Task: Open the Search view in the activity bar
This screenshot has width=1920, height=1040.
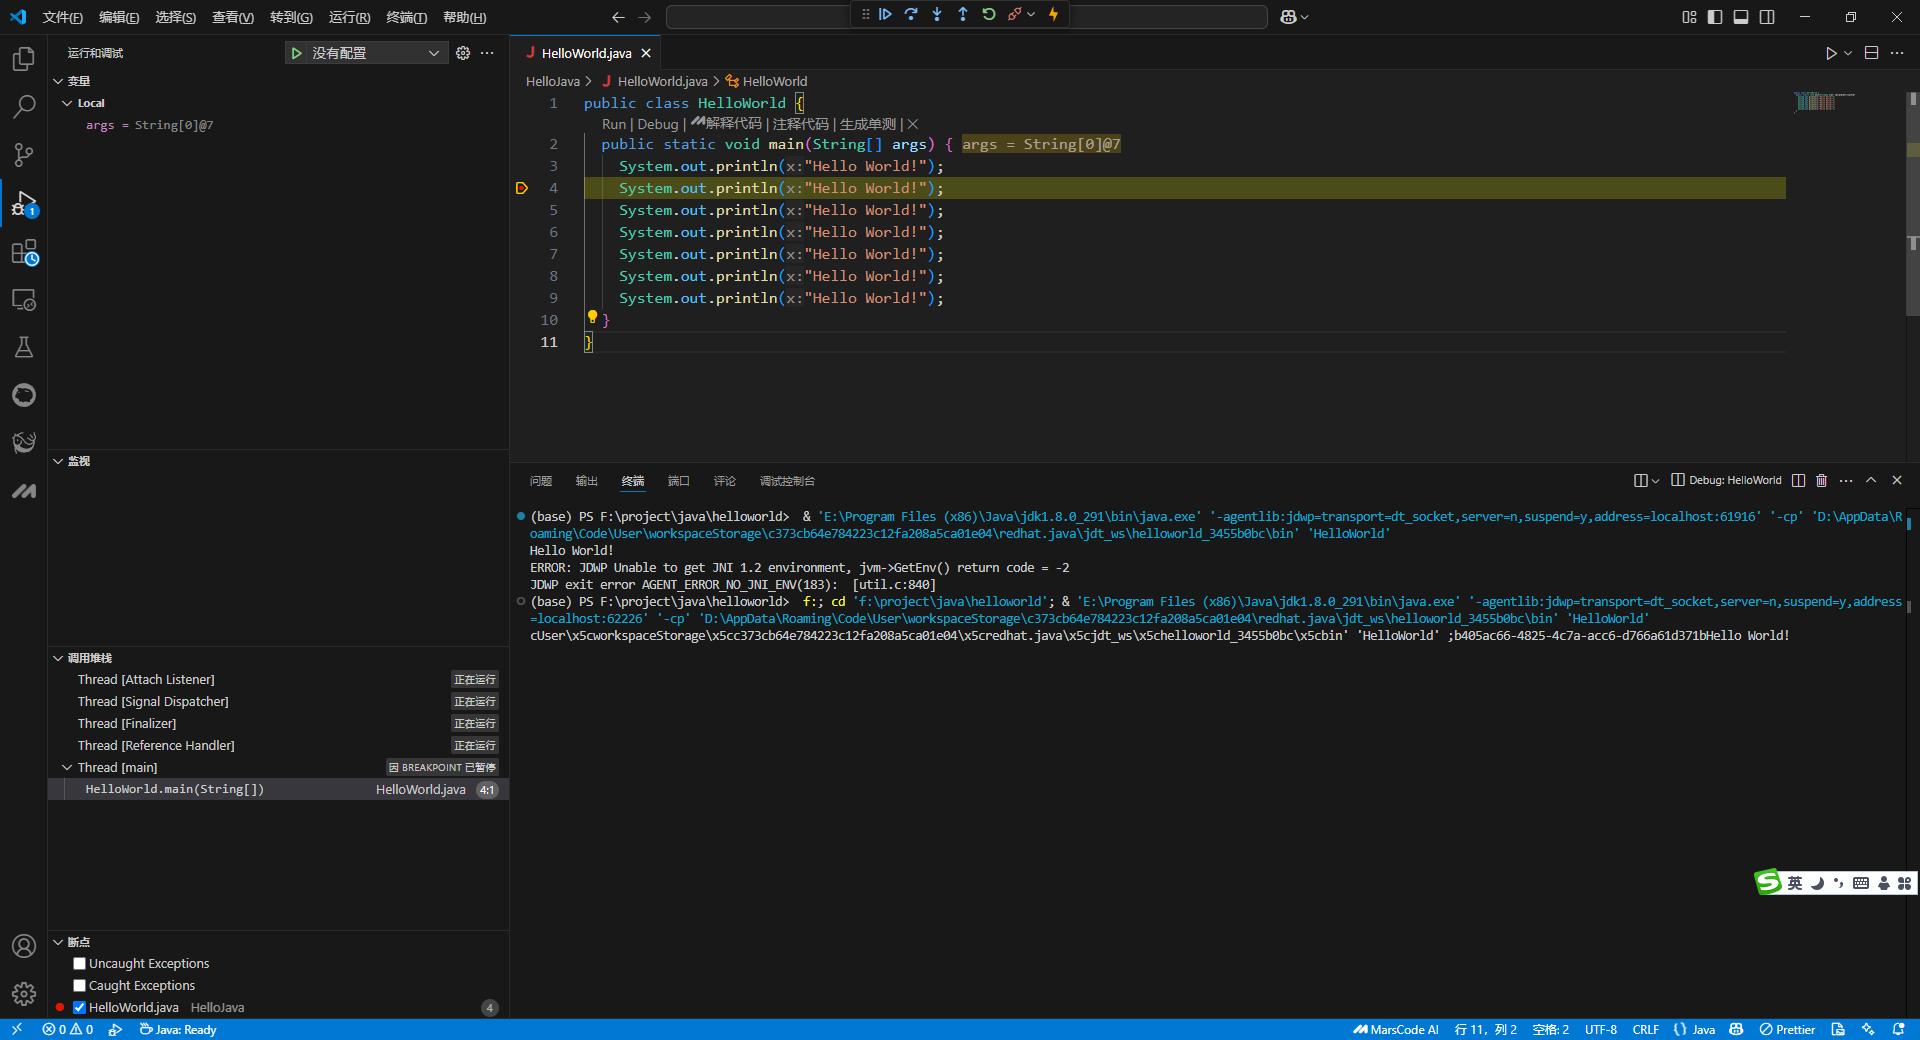Action: [x=23, y=106]
